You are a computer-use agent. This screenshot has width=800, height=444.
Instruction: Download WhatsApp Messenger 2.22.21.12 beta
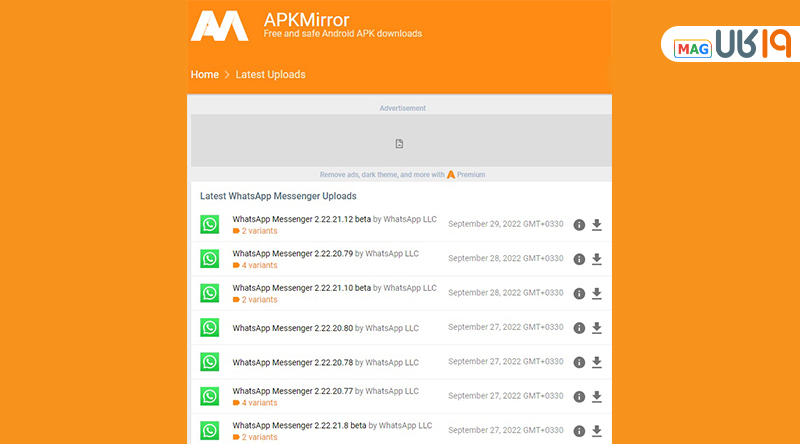point(597,225)
